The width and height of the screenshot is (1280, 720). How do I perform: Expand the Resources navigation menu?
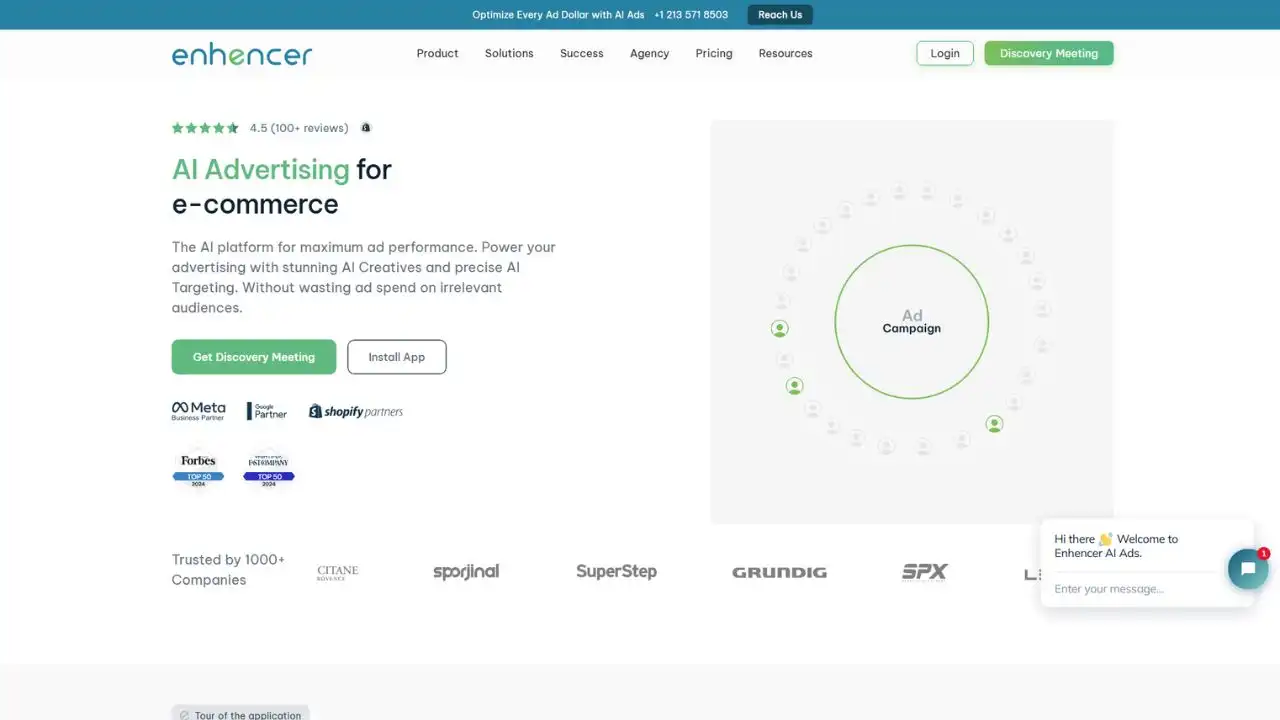[x=785, y=54]
